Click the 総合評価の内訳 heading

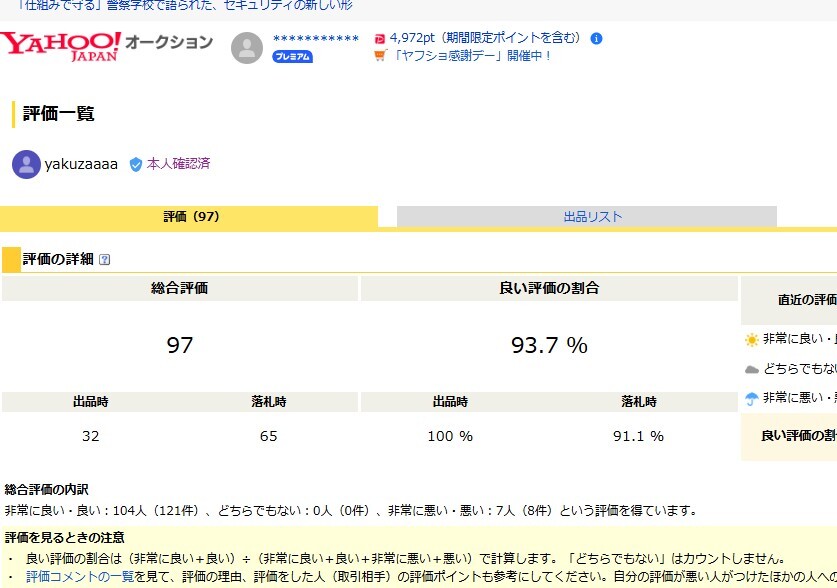click(46, 490)
